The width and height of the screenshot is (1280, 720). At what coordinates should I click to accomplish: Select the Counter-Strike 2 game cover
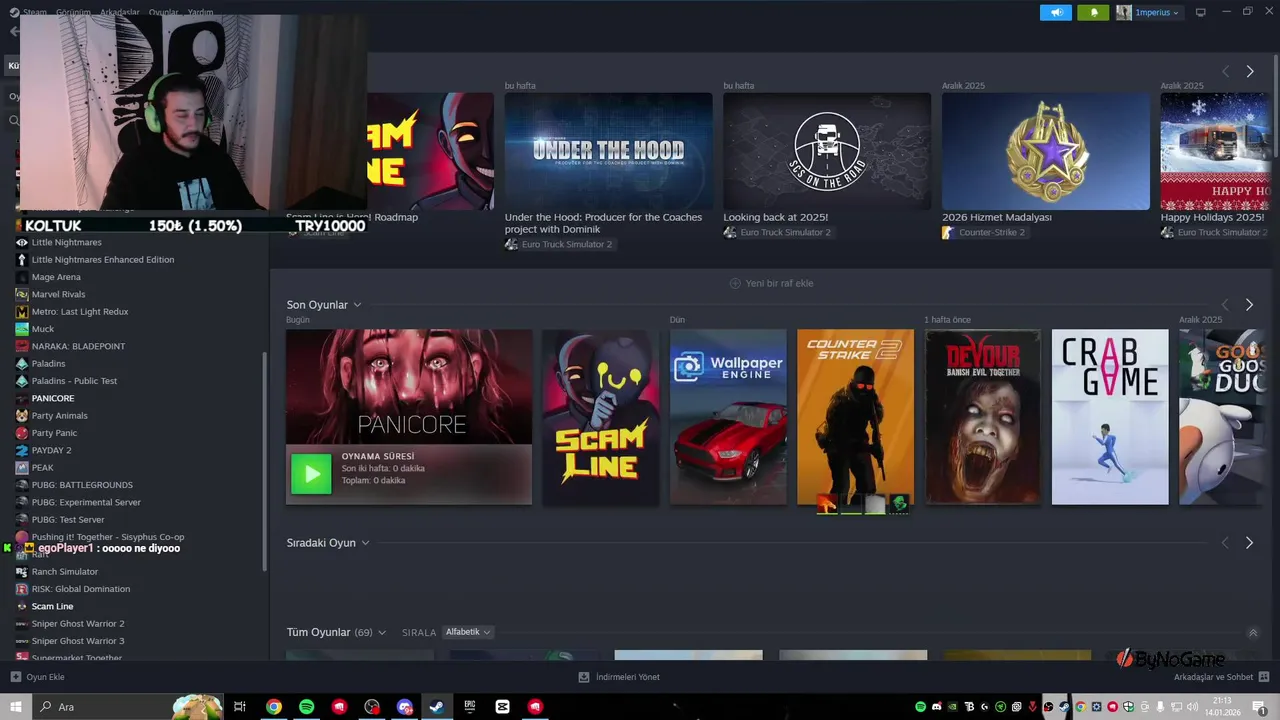tap(855, 417)
